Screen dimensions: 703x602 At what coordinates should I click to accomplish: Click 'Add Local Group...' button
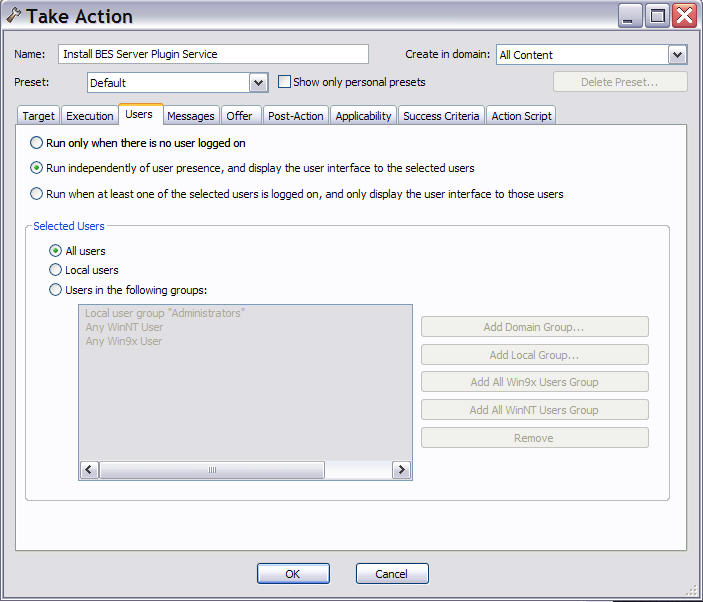(x=534, y=355)
